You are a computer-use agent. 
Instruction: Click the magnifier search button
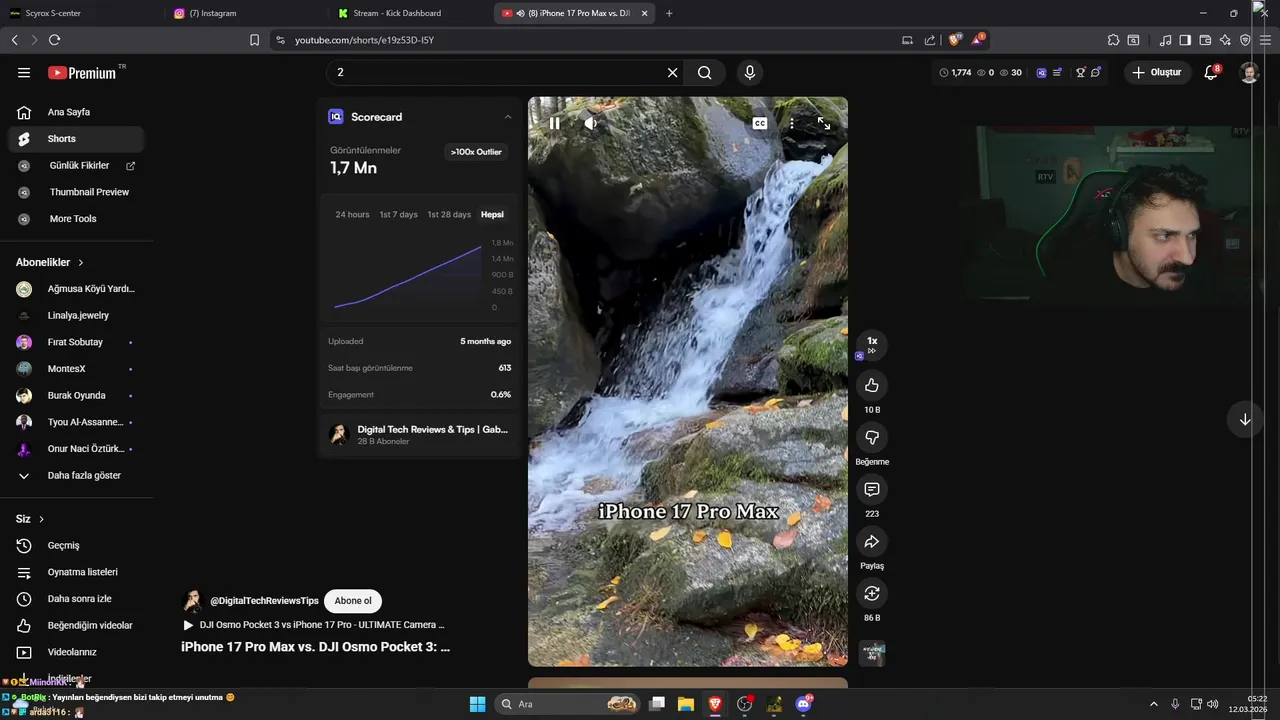[x=705, y=73]
